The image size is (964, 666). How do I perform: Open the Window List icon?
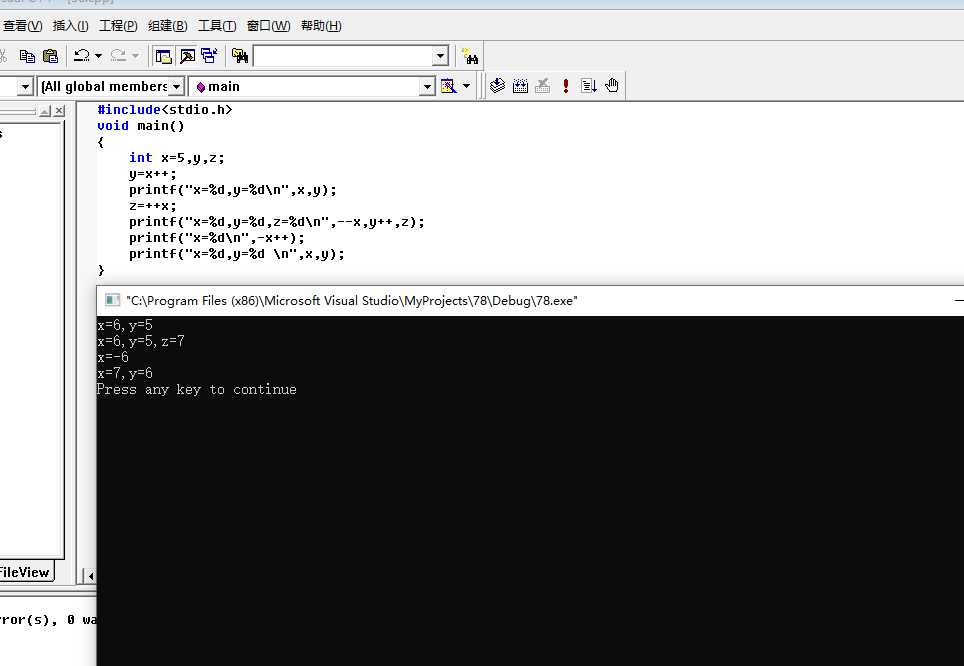pos(209,57)
